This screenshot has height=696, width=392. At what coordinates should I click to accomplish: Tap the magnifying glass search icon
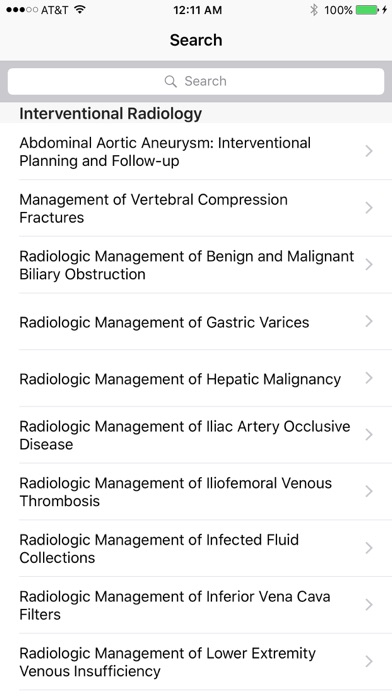coord(170,81)
